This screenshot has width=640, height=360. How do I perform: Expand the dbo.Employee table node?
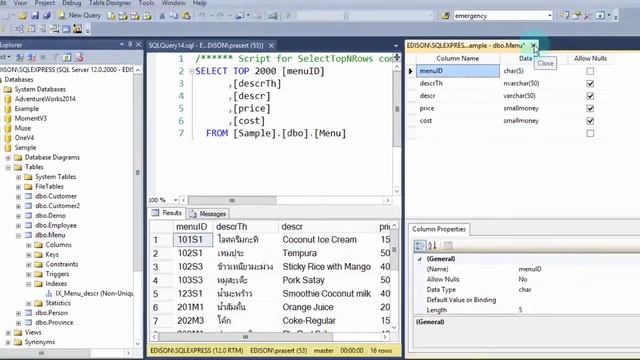(x=18, y=226)
